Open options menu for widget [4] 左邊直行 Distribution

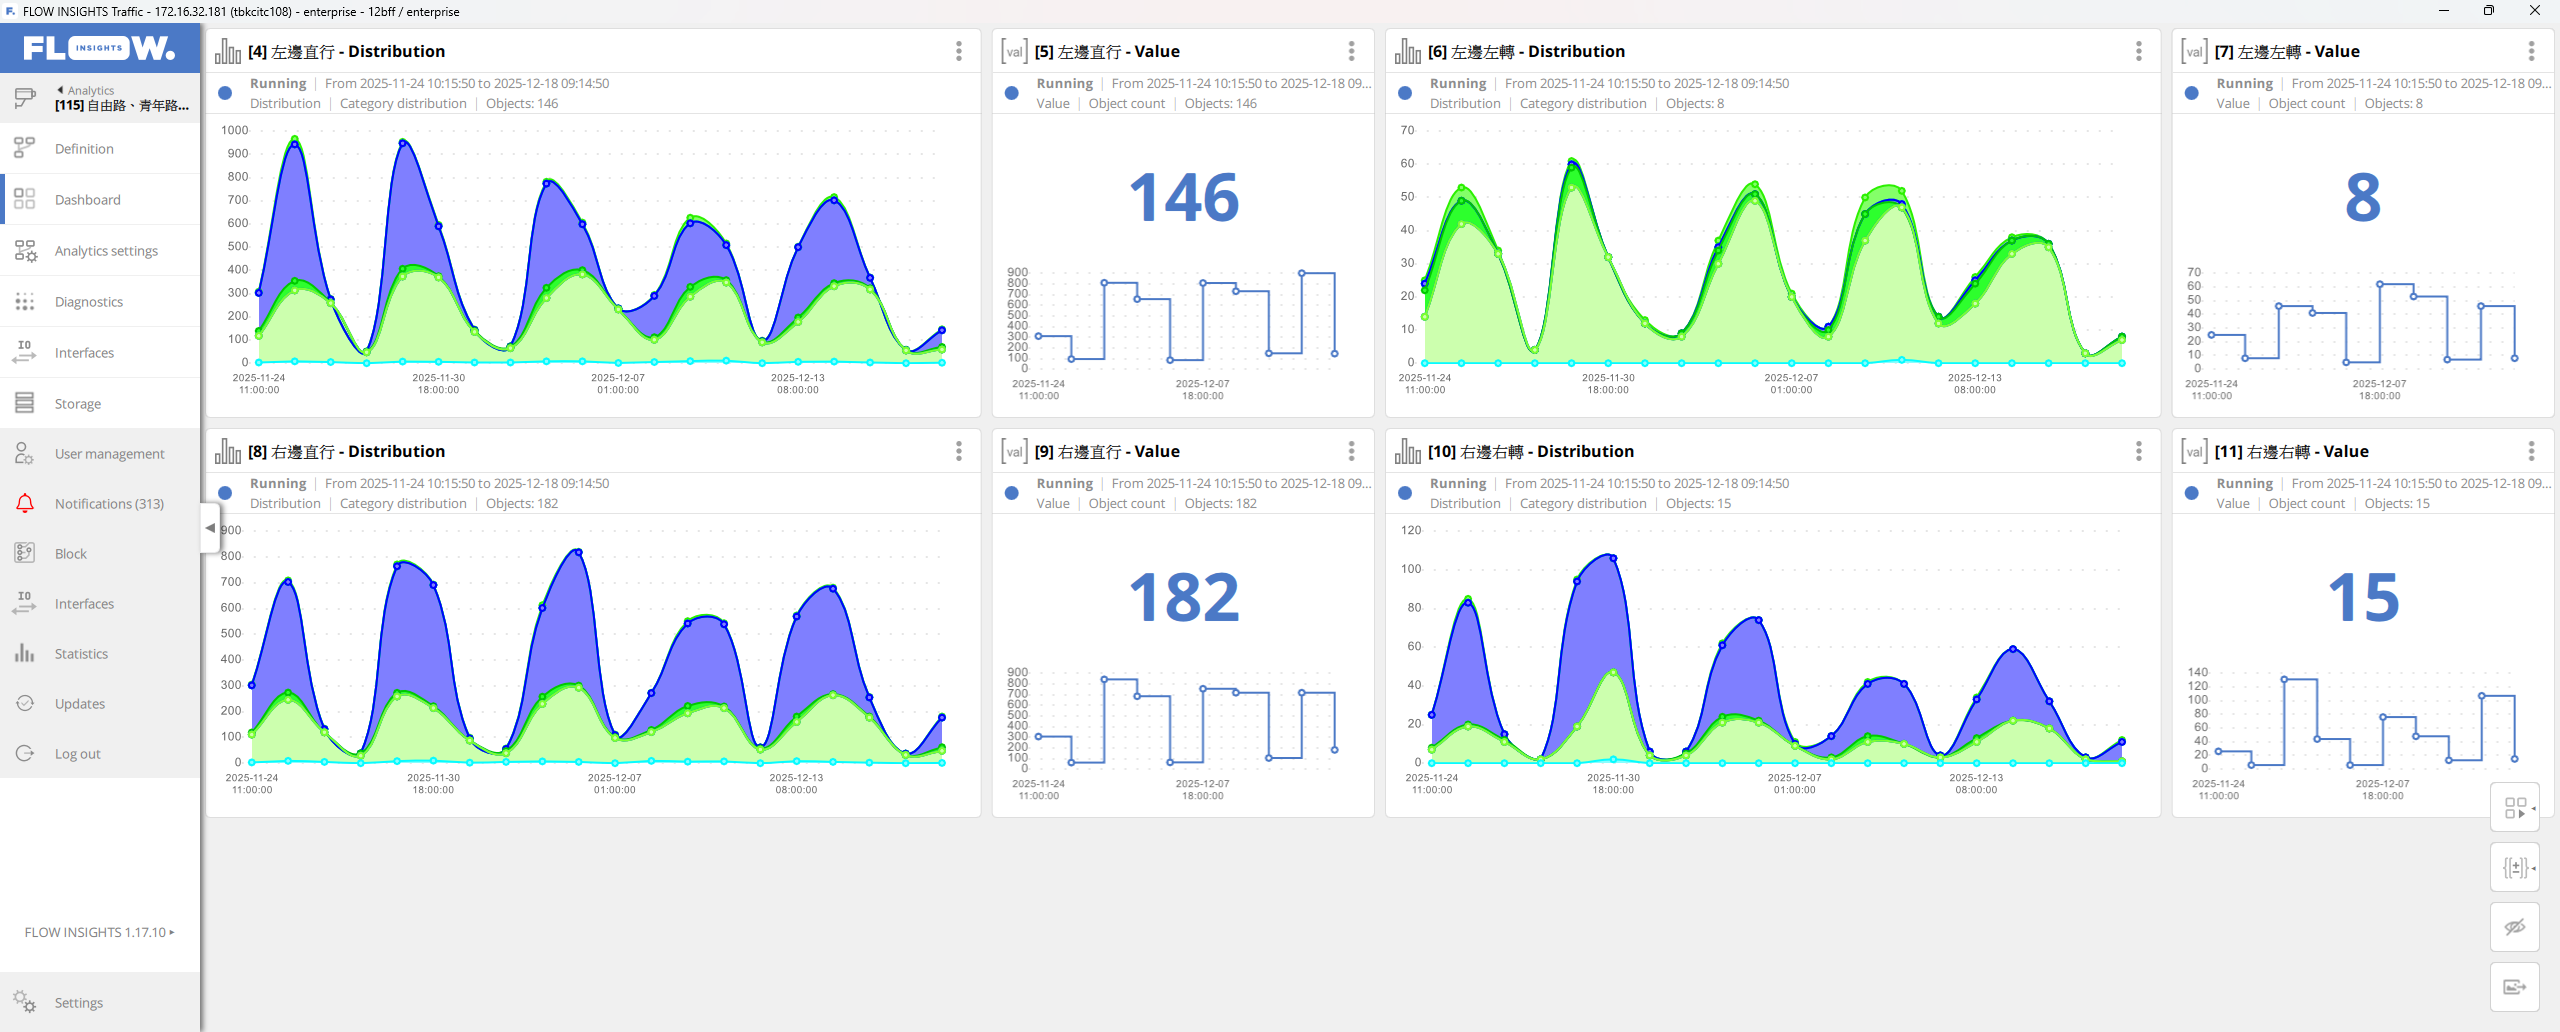[x=958, y=51]
